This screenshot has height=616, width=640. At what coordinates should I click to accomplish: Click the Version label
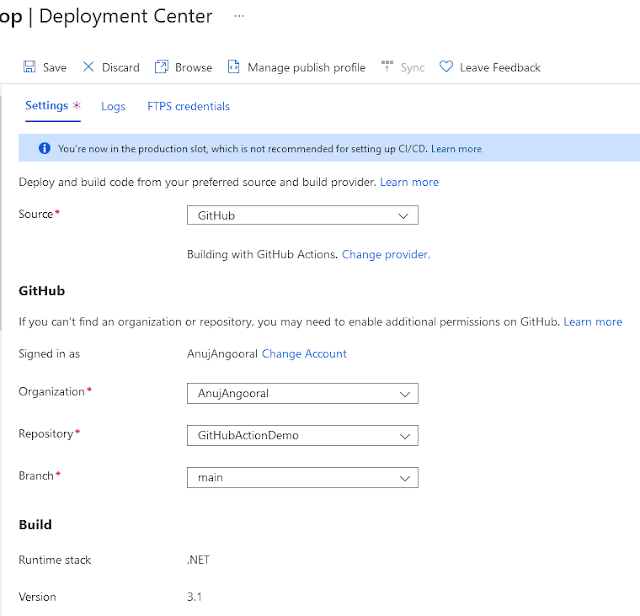[37, 597]
